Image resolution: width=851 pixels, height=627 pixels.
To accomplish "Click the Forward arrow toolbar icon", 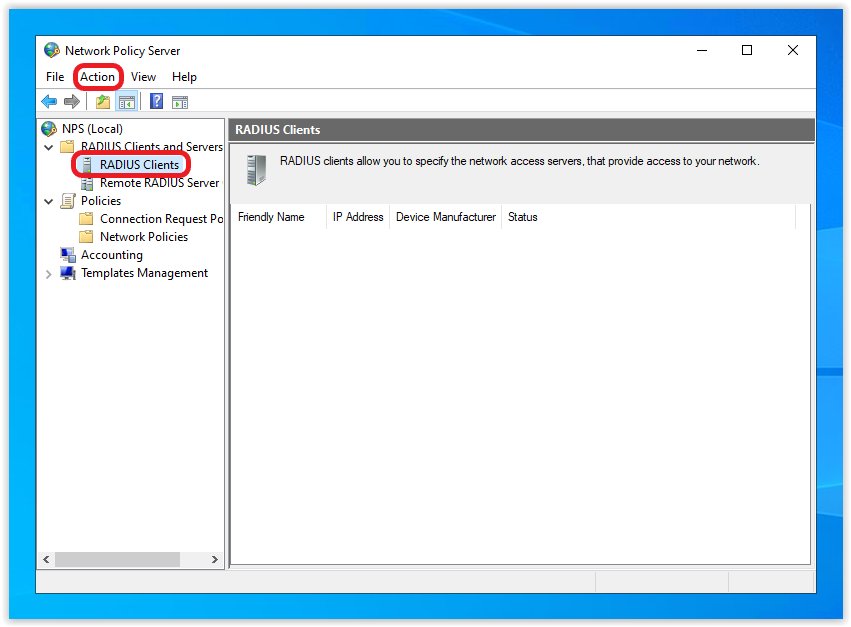I will pos(72,102).
